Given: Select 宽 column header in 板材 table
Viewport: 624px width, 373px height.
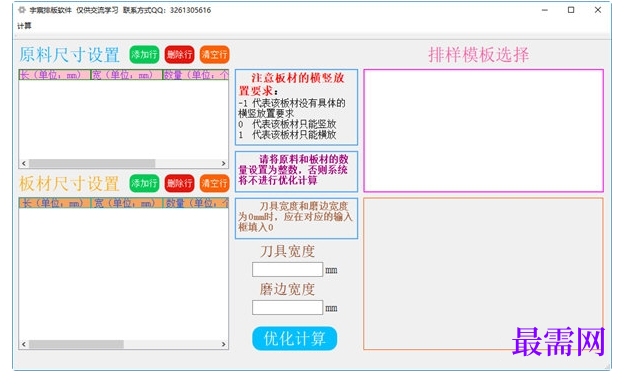Looking at the screenshot, I should coord(127,203).
